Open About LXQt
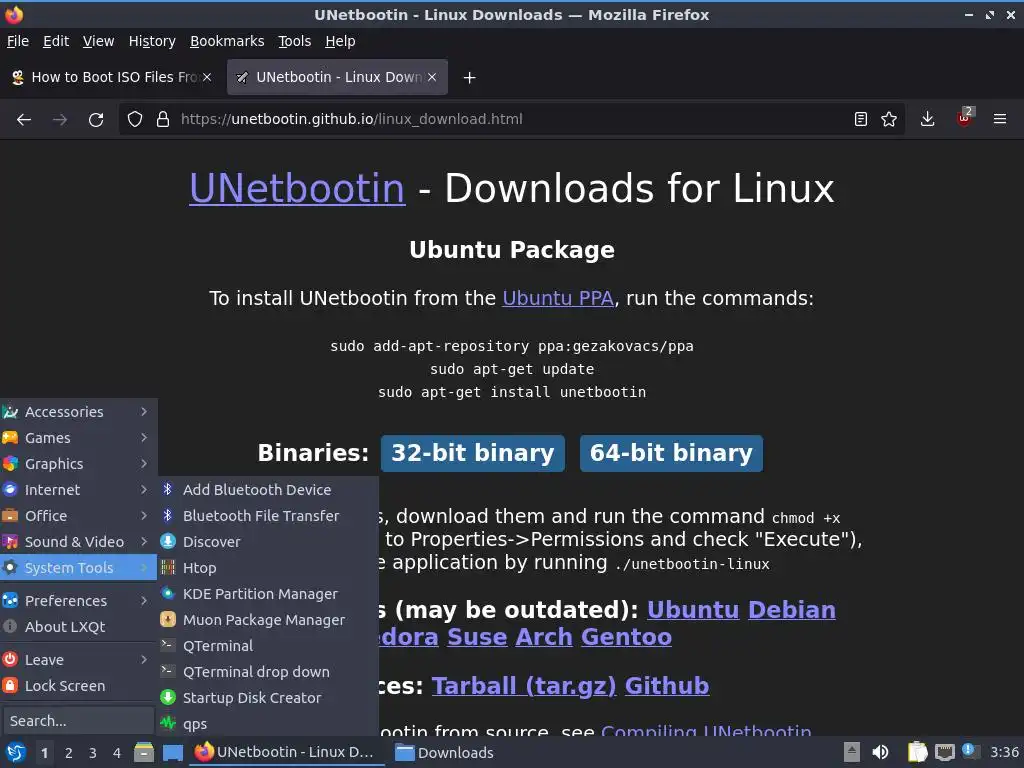Screen dimensions: 1024x768 pyautogui.click(x=78, y=626)
